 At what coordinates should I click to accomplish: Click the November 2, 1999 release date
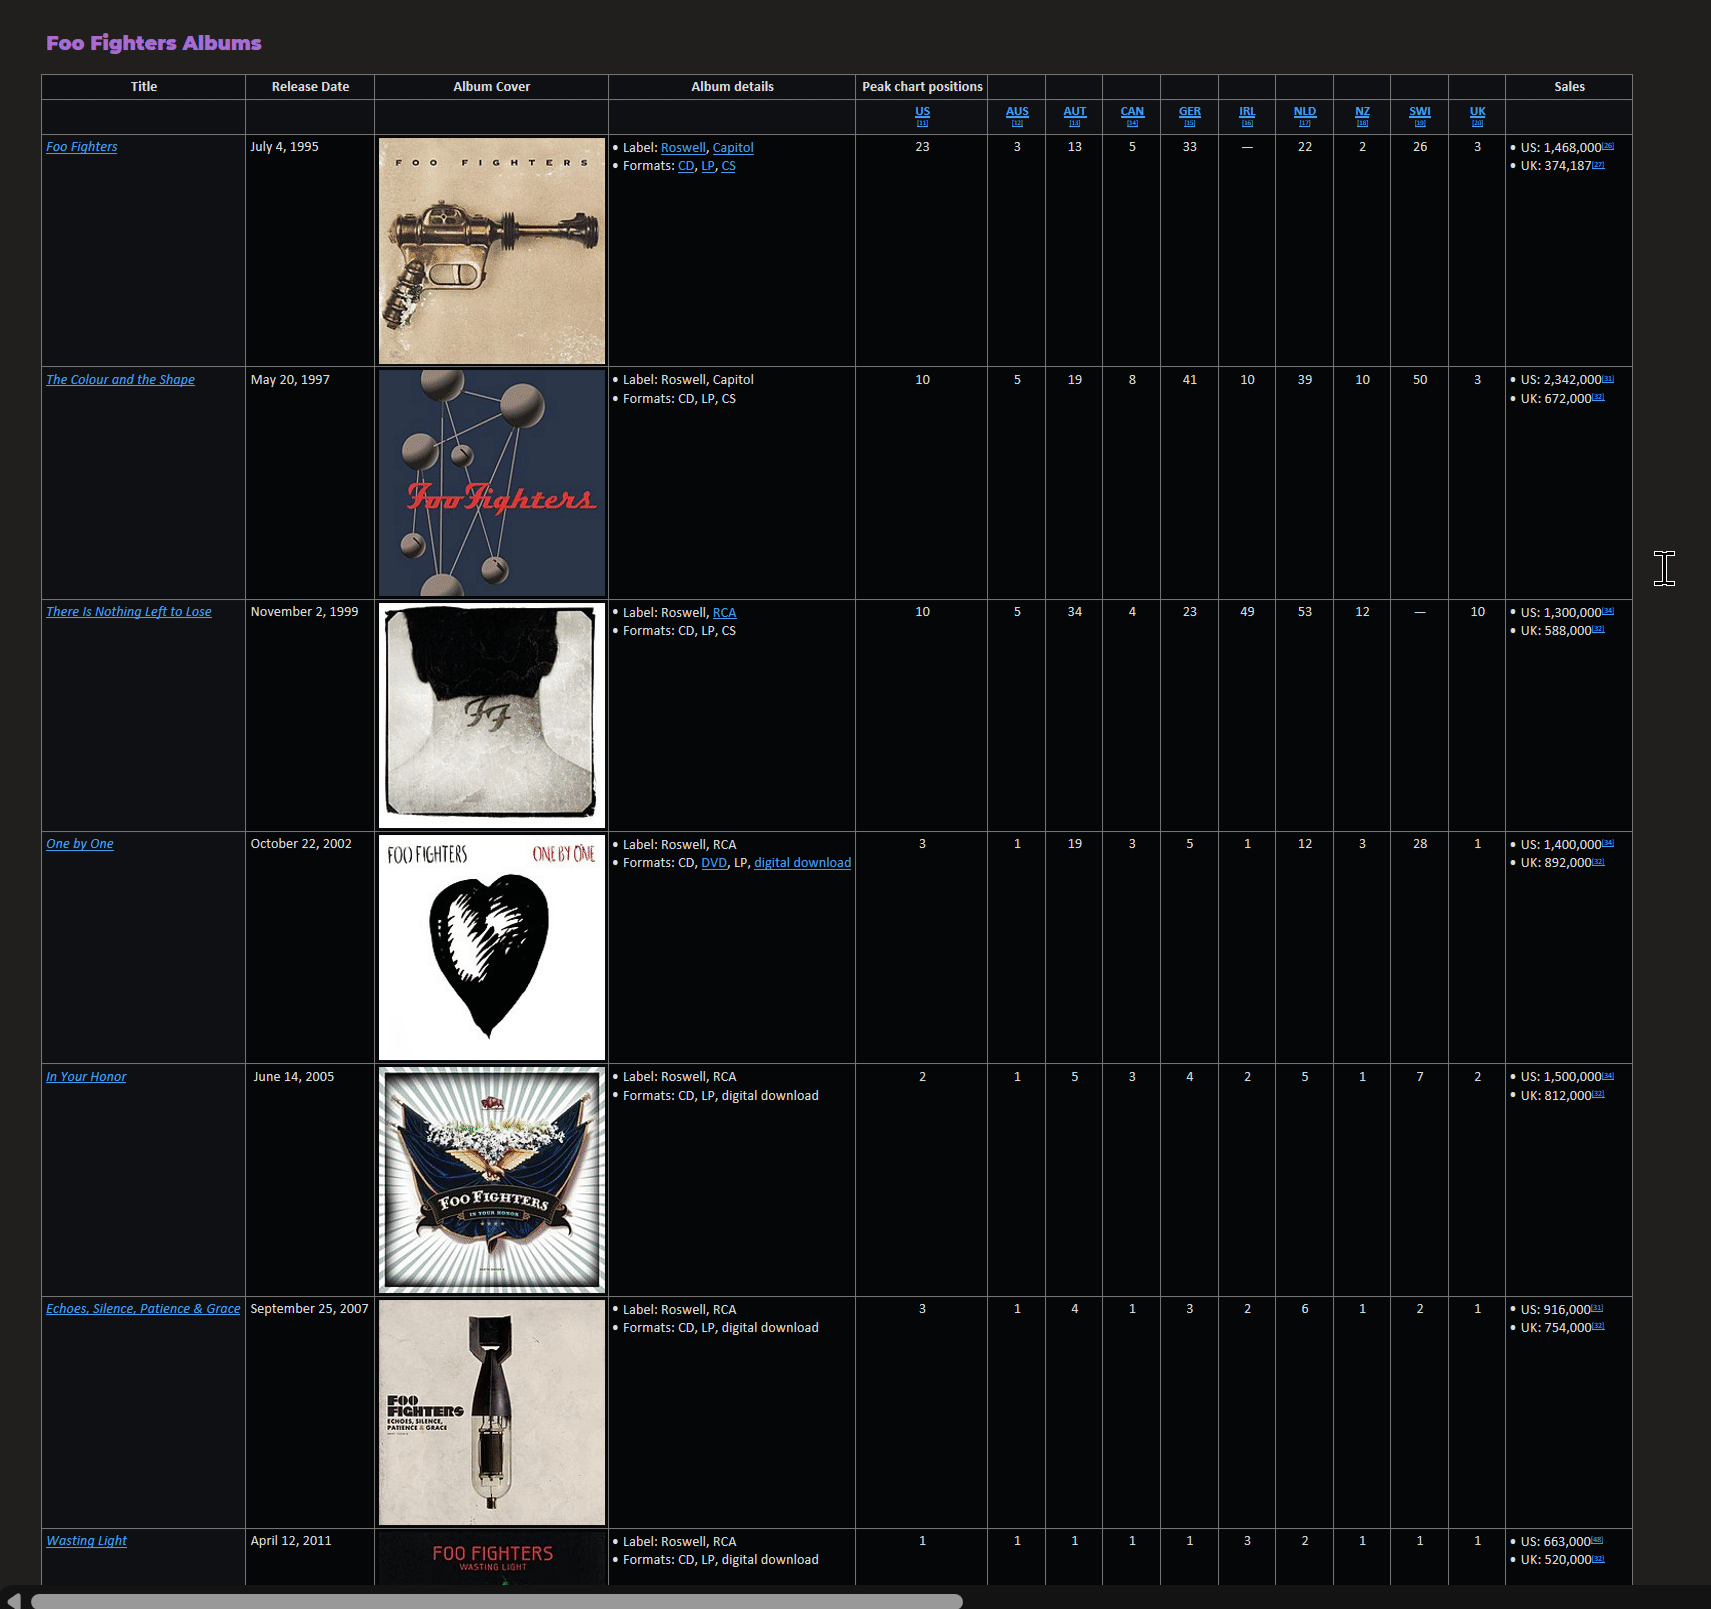click(304, 612)
